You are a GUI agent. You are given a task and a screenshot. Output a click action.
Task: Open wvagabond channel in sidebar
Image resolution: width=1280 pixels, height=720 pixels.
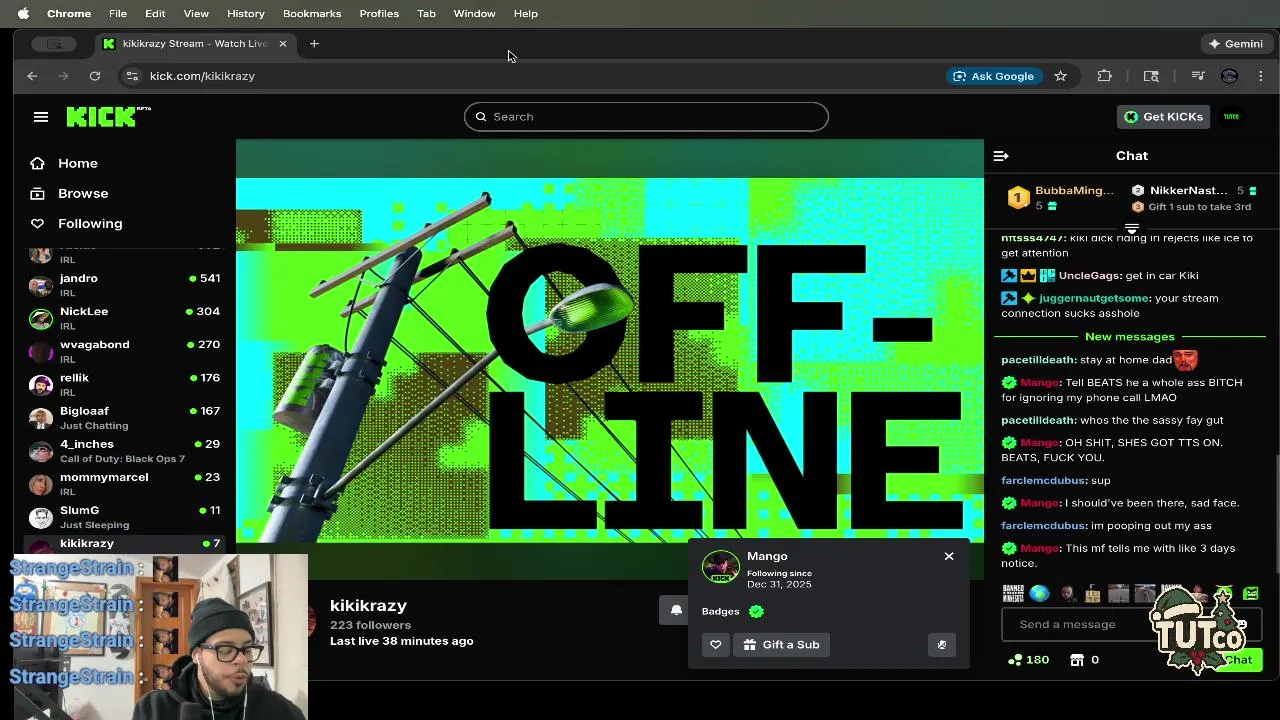[125, 351]
